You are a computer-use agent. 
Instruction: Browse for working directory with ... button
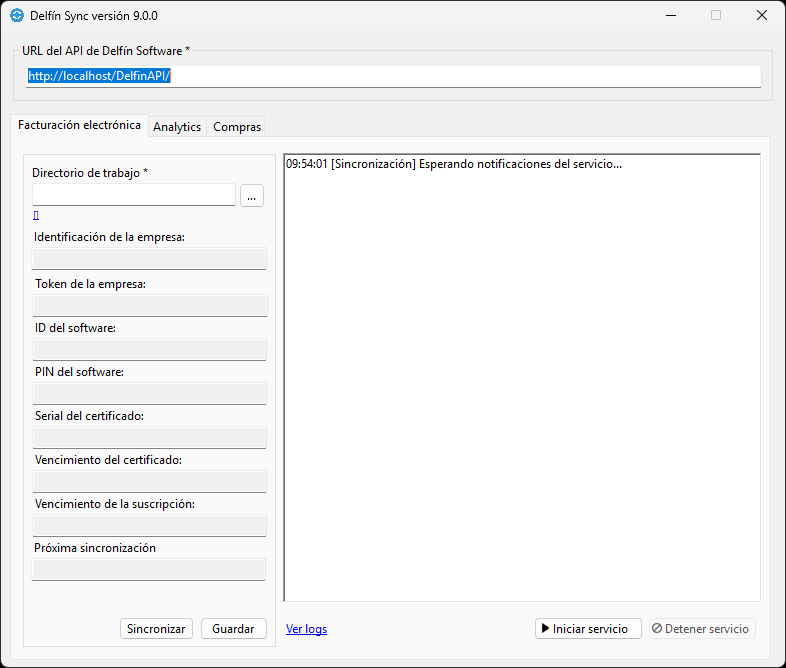click(252, 195)
